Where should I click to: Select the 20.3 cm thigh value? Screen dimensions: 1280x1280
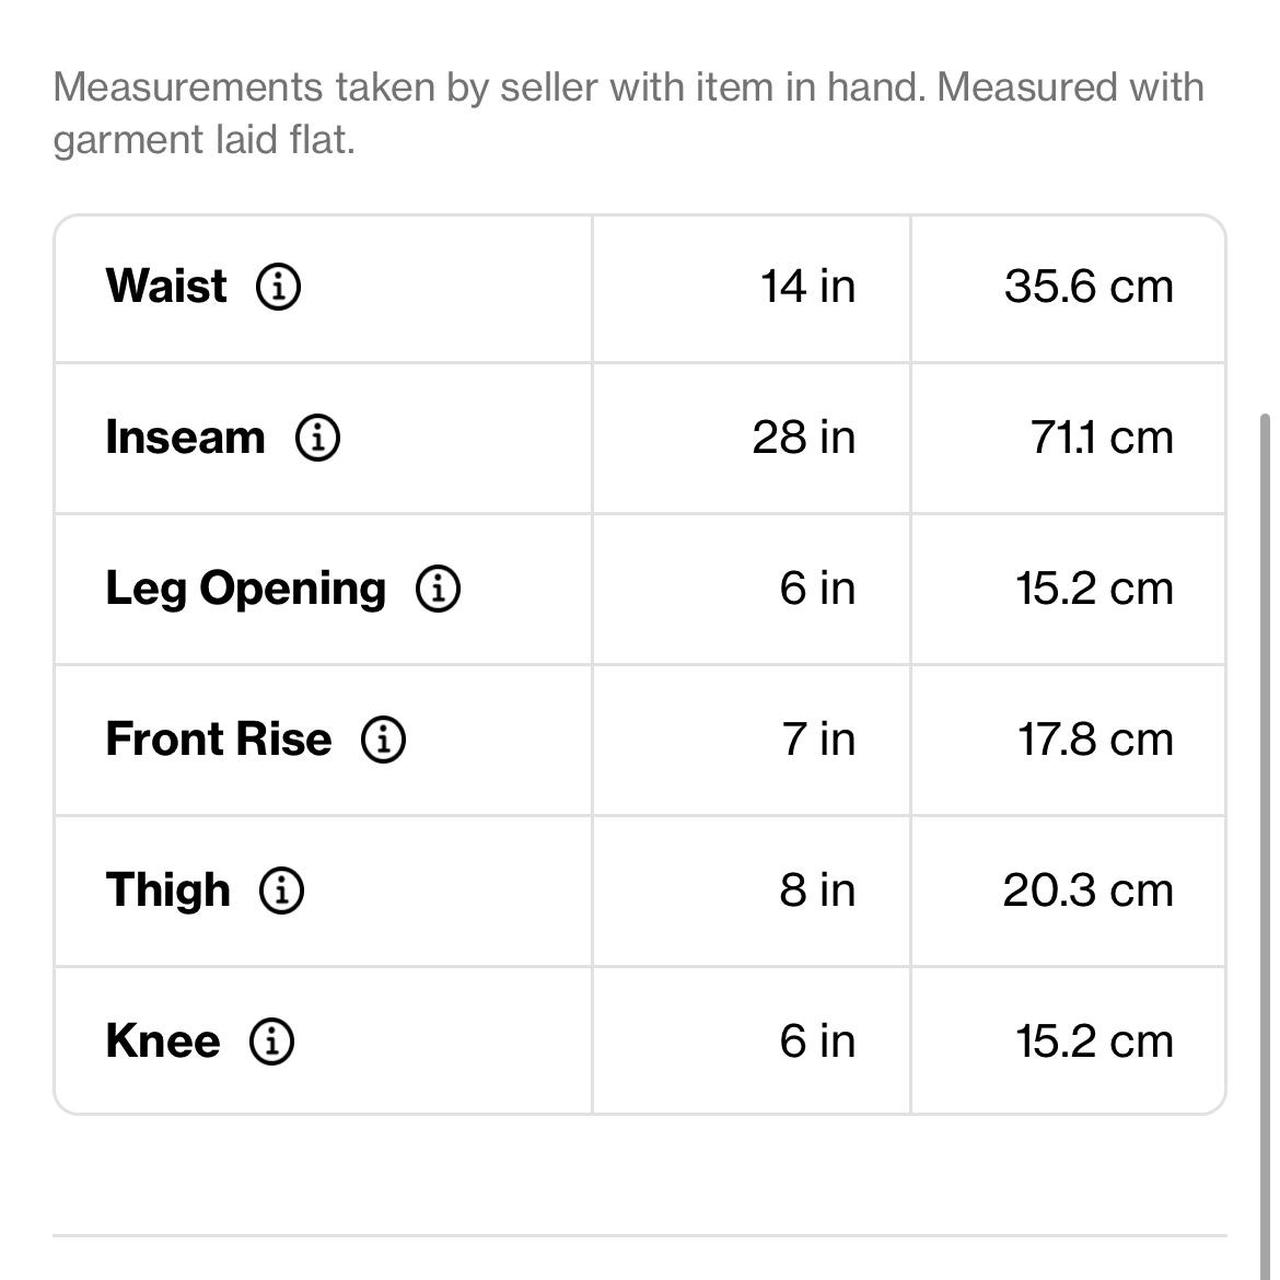point(1088,891)
